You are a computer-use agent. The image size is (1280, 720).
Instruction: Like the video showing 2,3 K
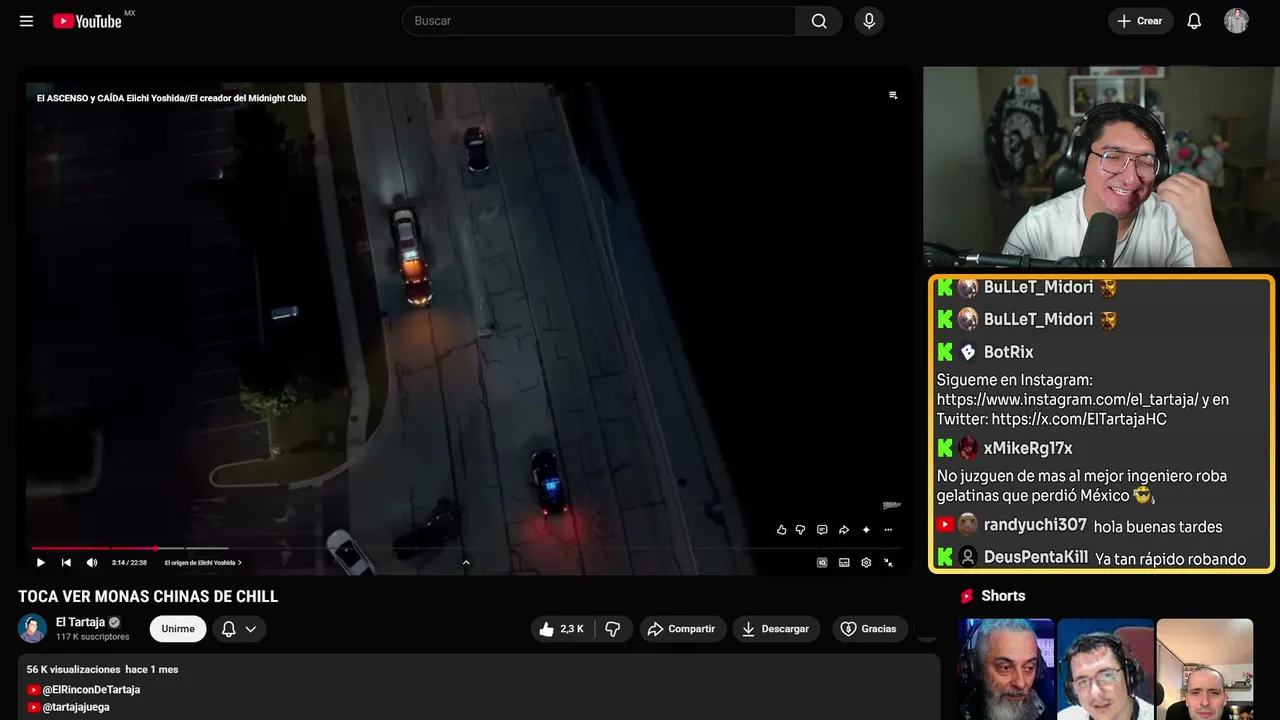coord(562,629)
